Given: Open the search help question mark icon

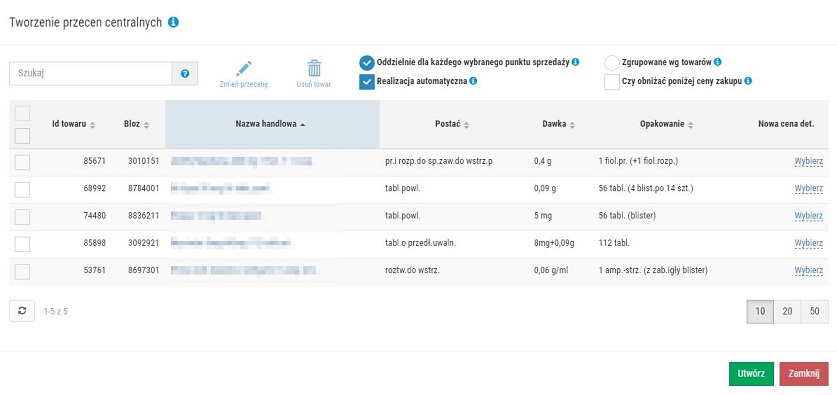Looking at the screenshot, I should (x=185, y=74).
